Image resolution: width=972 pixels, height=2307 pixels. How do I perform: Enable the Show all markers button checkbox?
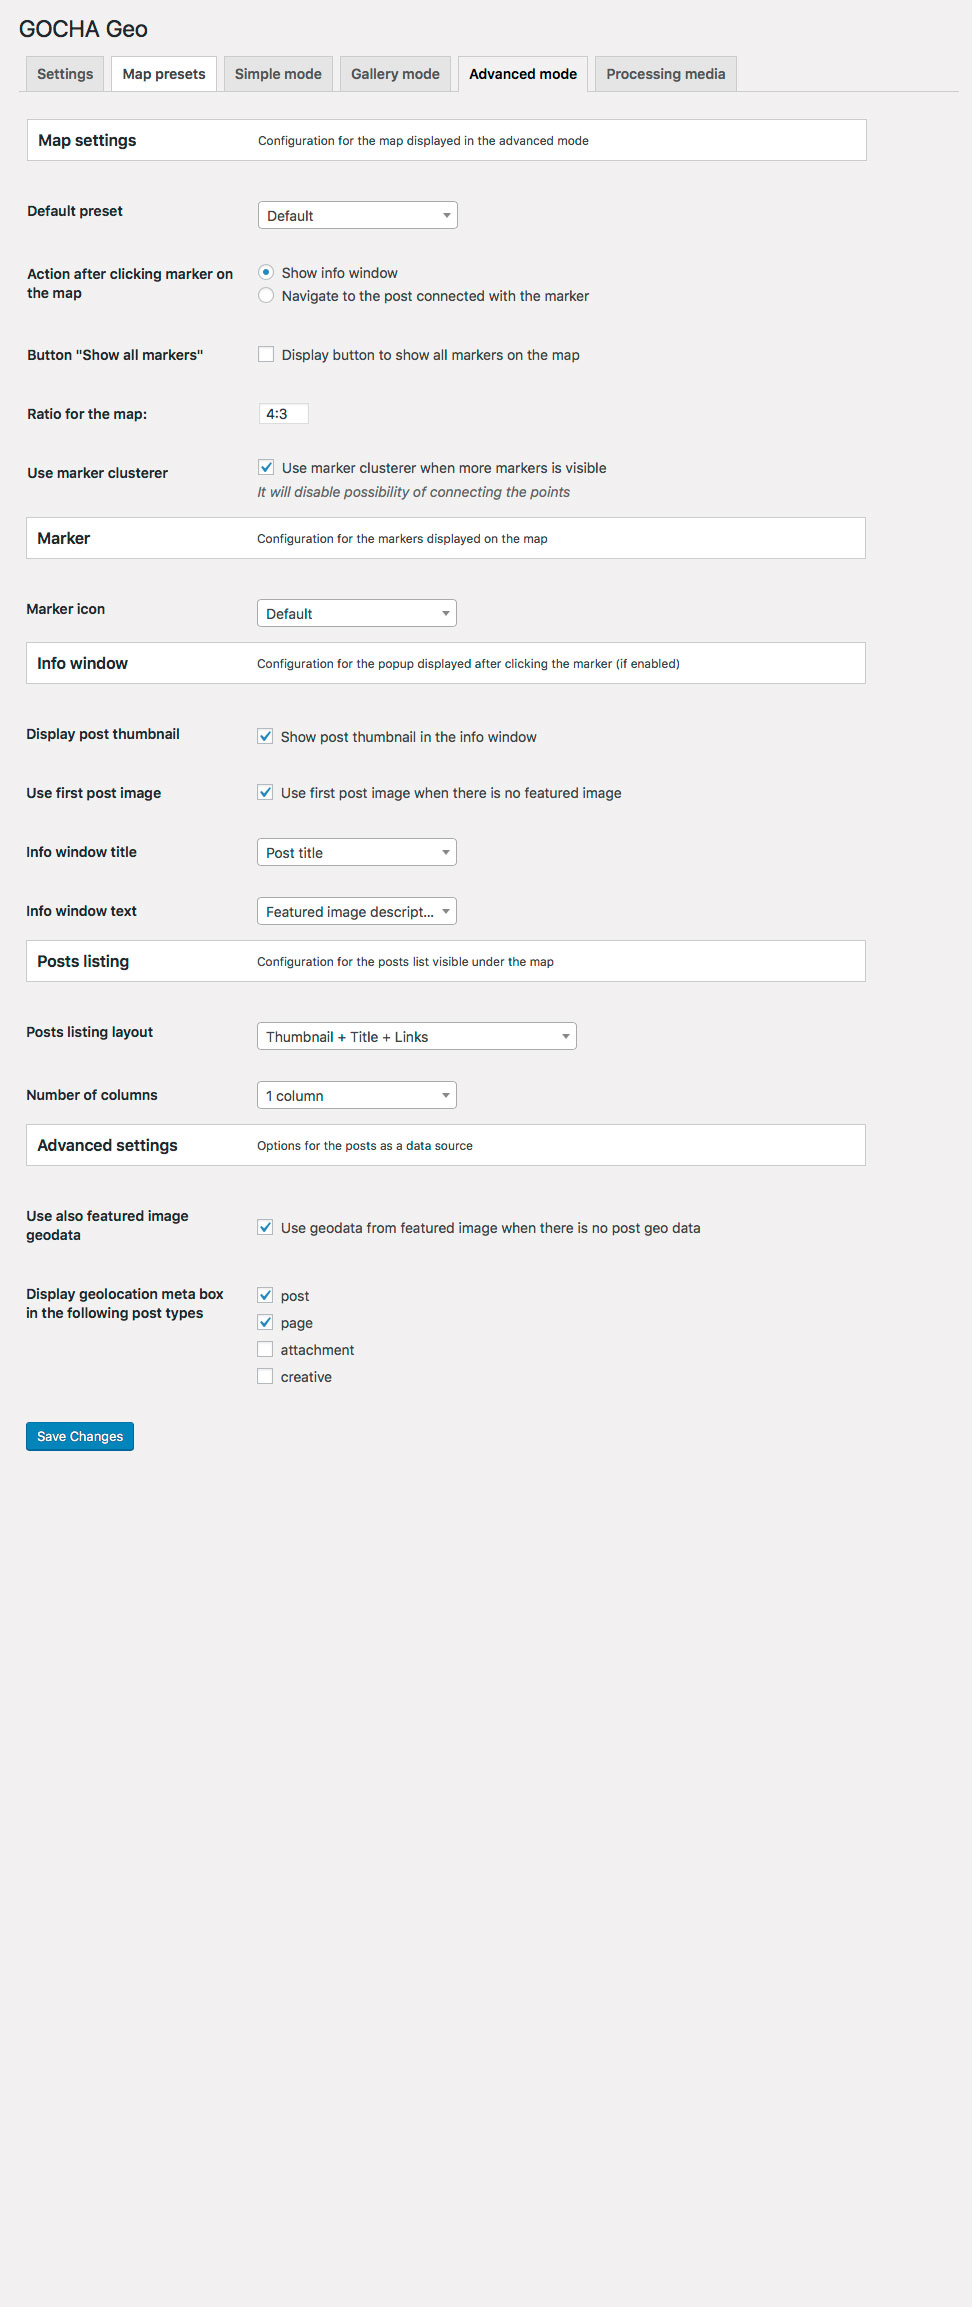[x=266, y=354]
